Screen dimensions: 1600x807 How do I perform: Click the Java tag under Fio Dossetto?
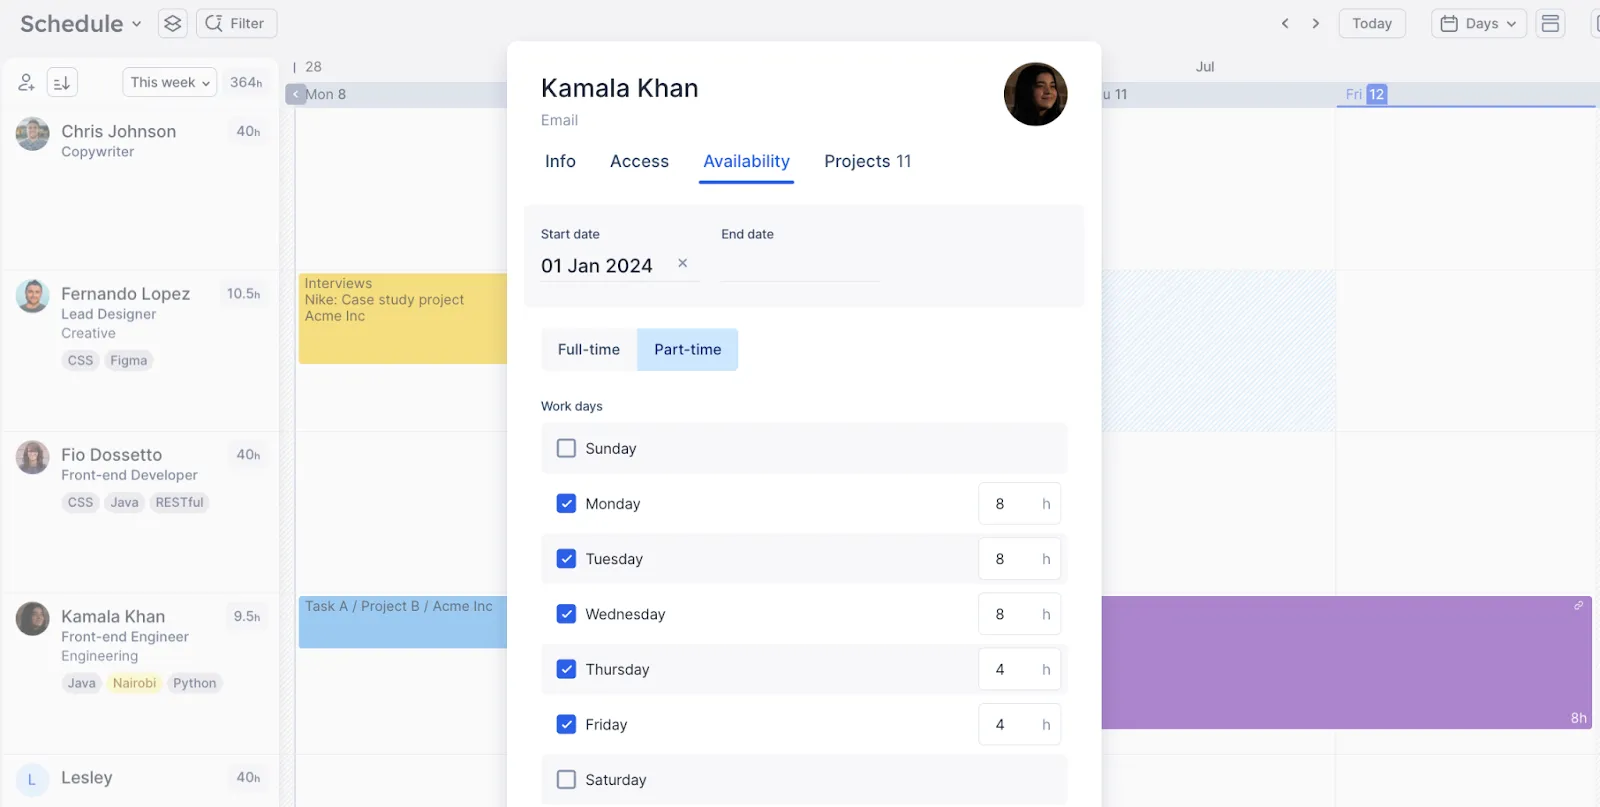tap(124, 502)
